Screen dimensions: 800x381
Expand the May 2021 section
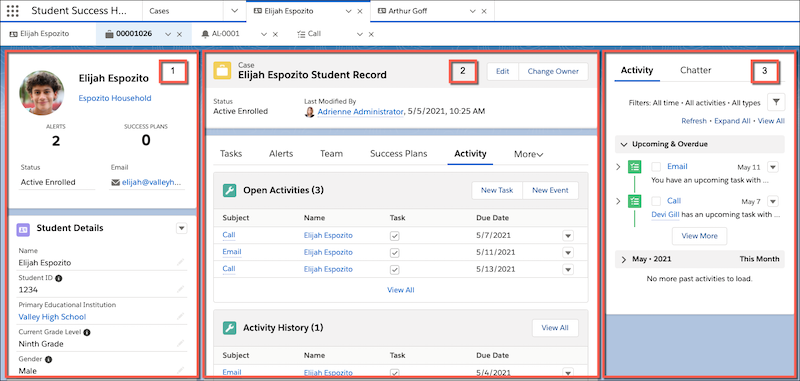(x=623, y=259)
